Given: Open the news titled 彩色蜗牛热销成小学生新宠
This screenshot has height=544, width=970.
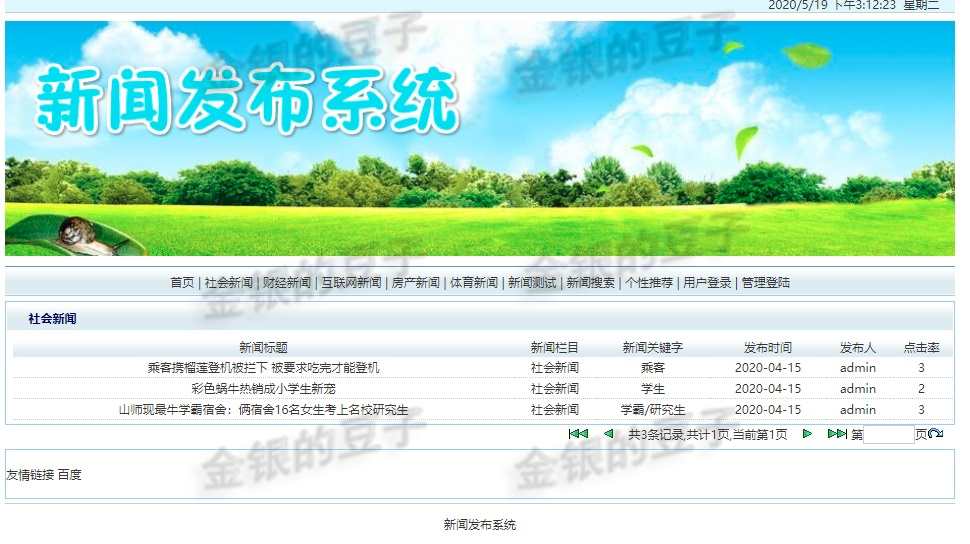Looking at the screenshot, I should pos(264,389).
